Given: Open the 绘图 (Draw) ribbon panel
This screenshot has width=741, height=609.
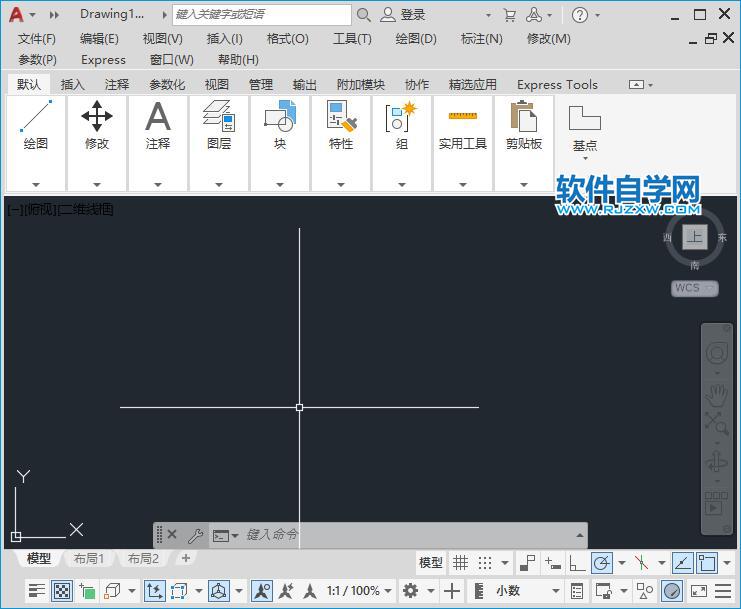Looking at the screenshot, I should 35,125.
